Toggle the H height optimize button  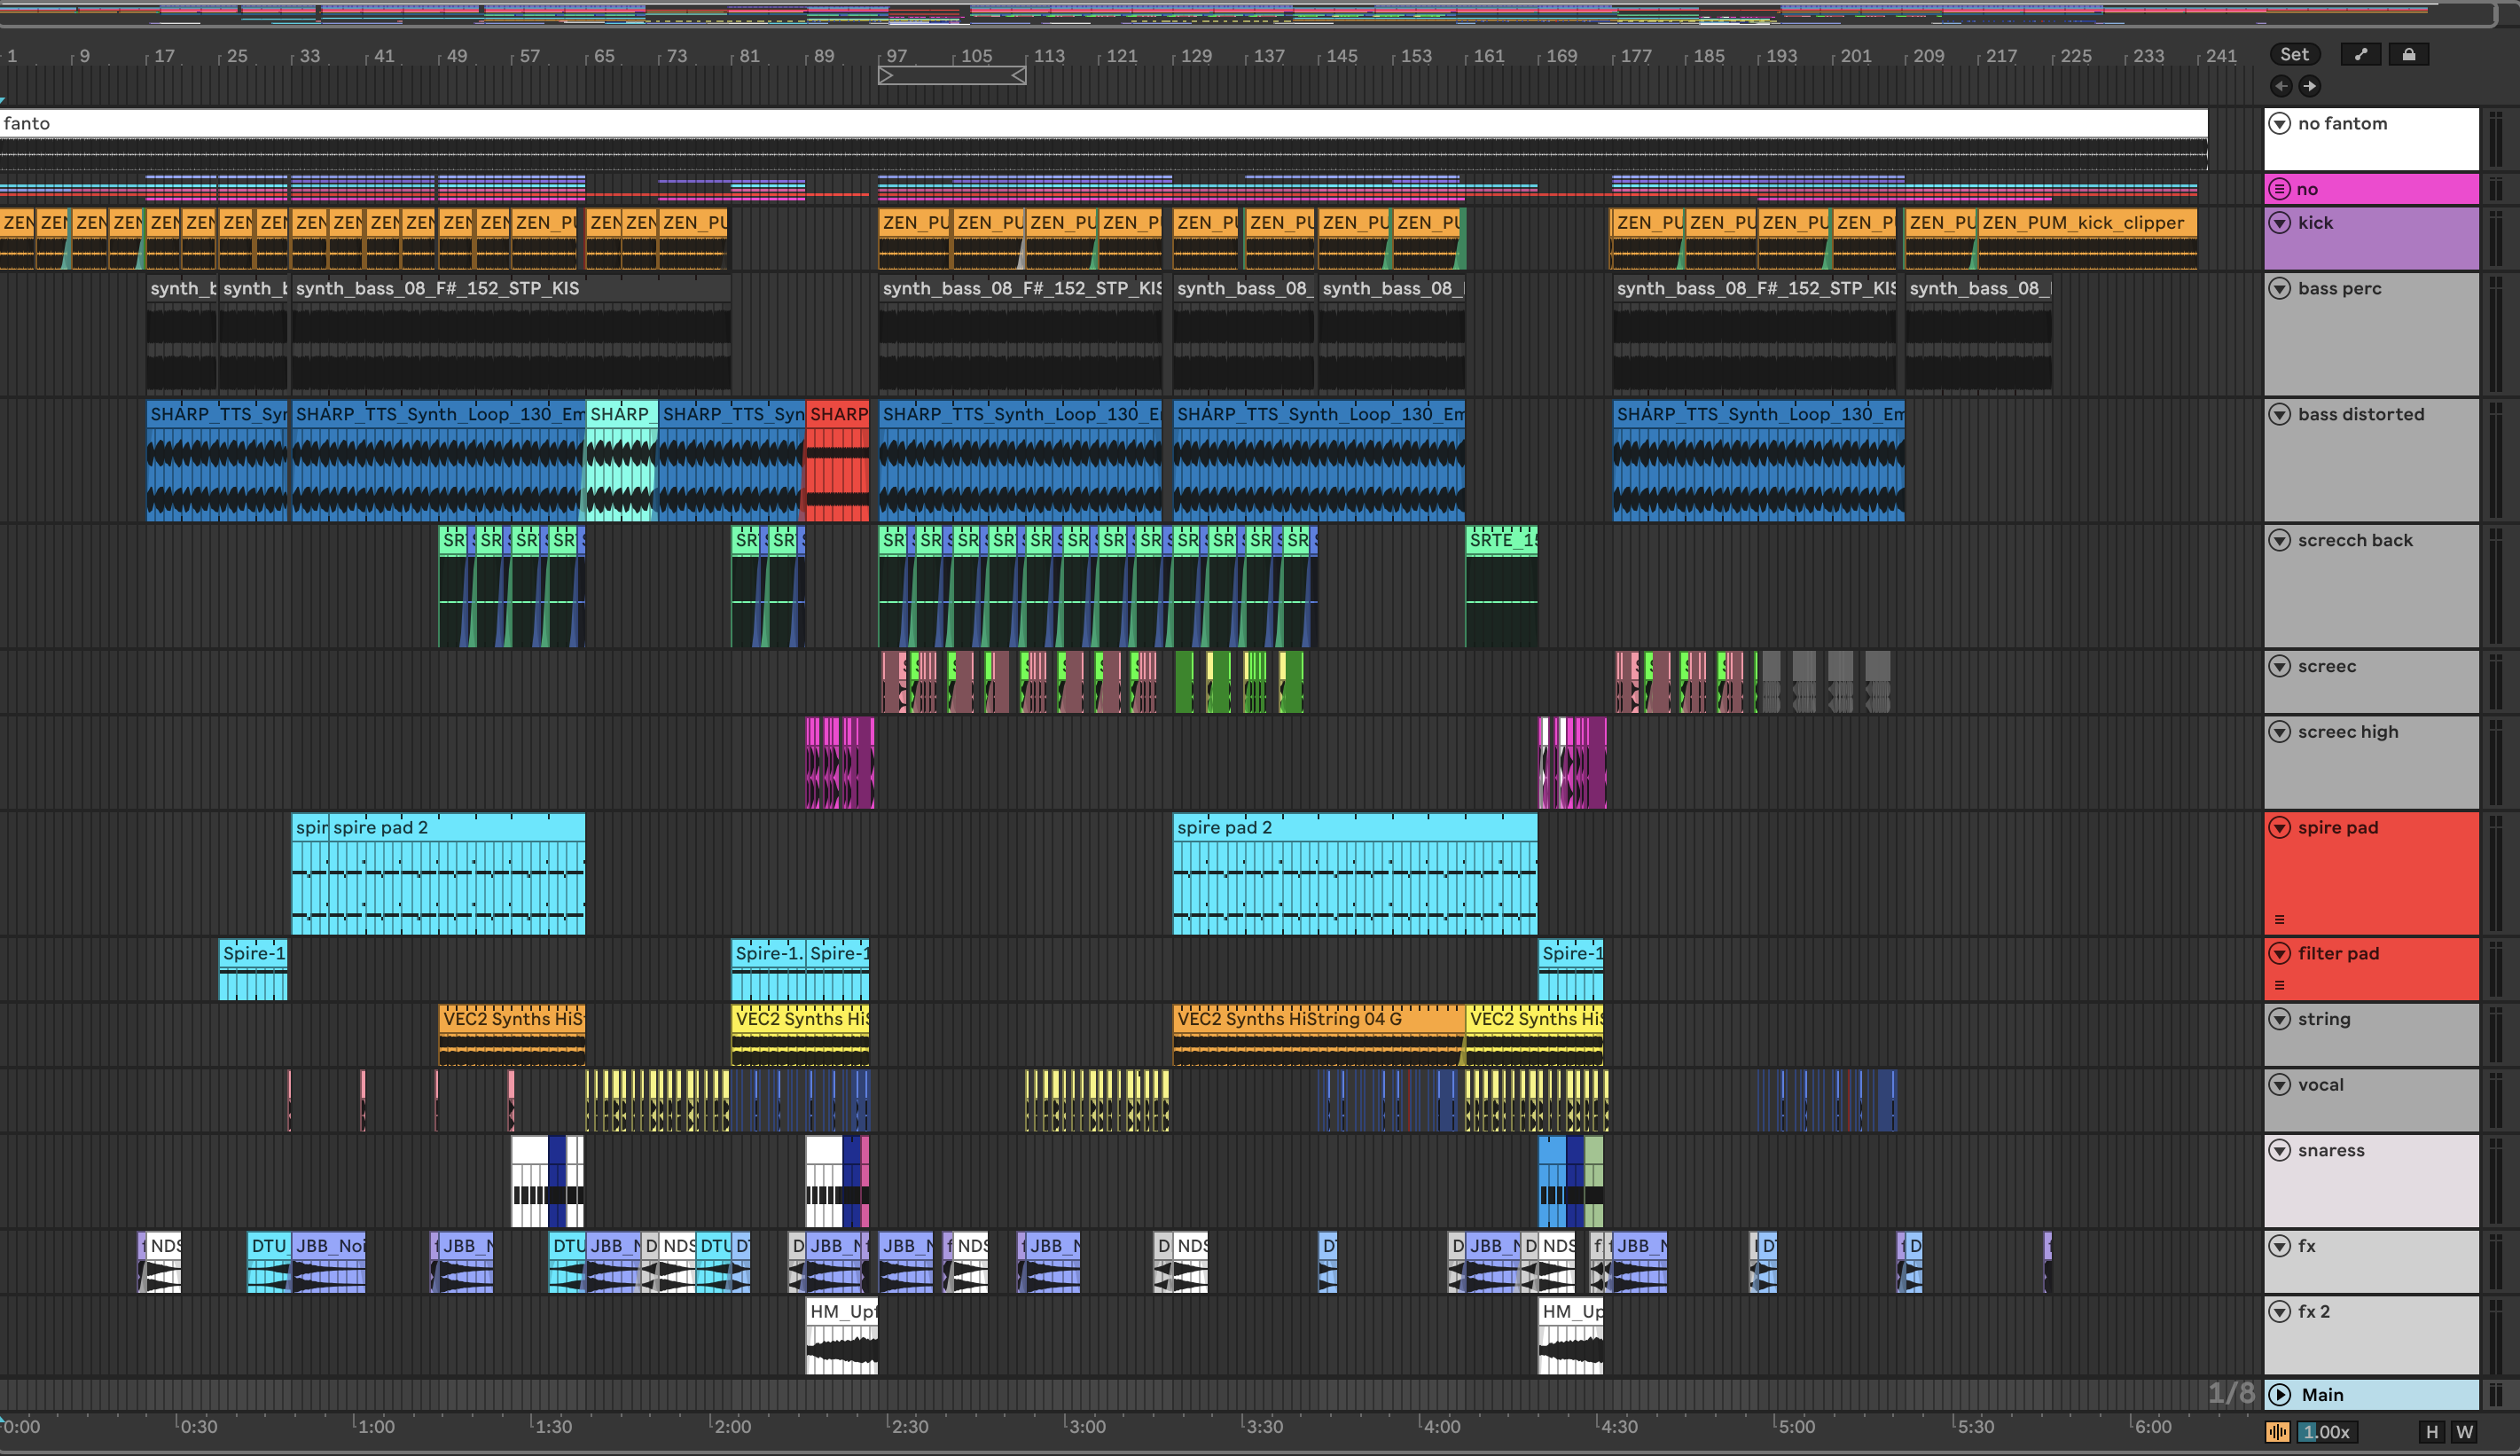(2432, 1432)
